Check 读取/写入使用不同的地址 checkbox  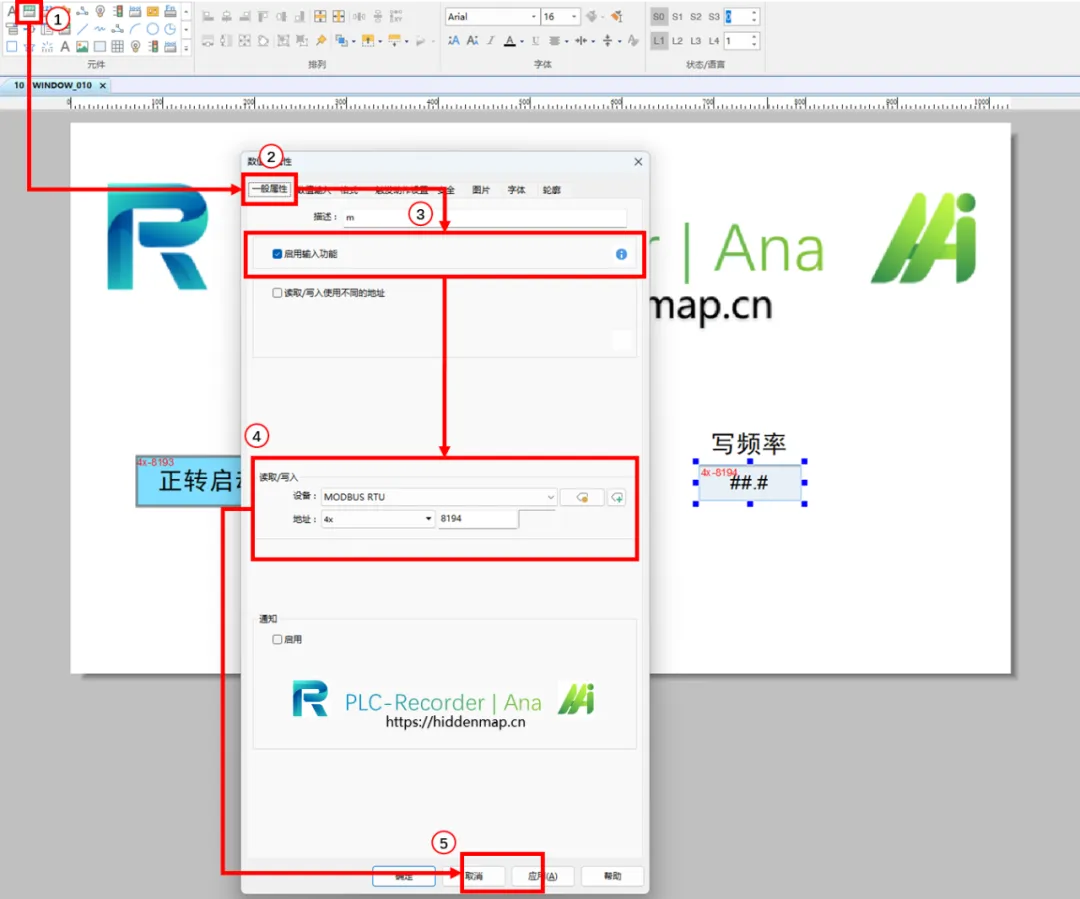point(277,293)
